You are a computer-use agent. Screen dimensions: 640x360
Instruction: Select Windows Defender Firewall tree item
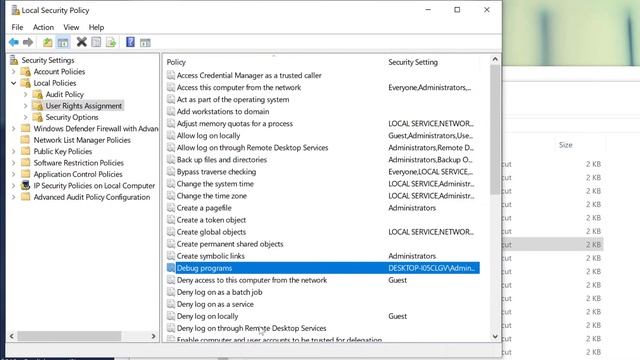pyautogui.click(x=96, y=129)
